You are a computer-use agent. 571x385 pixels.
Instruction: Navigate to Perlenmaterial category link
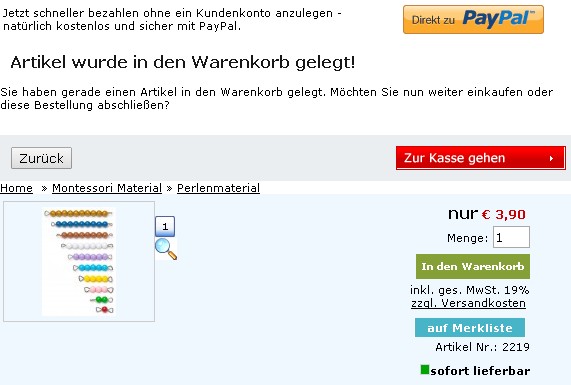coord(218,188)
